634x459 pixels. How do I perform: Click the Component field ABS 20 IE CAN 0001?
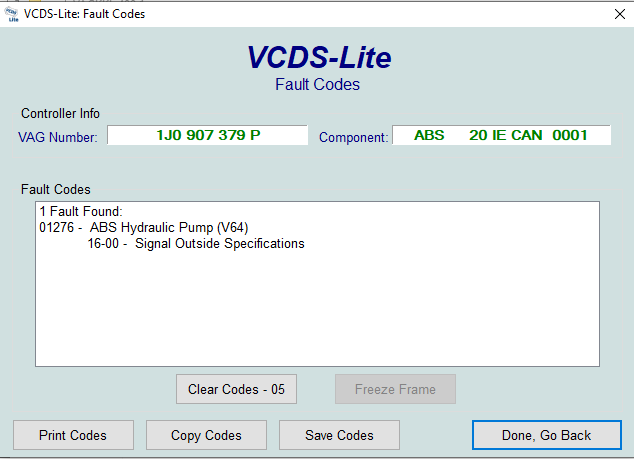coord(501,135)
